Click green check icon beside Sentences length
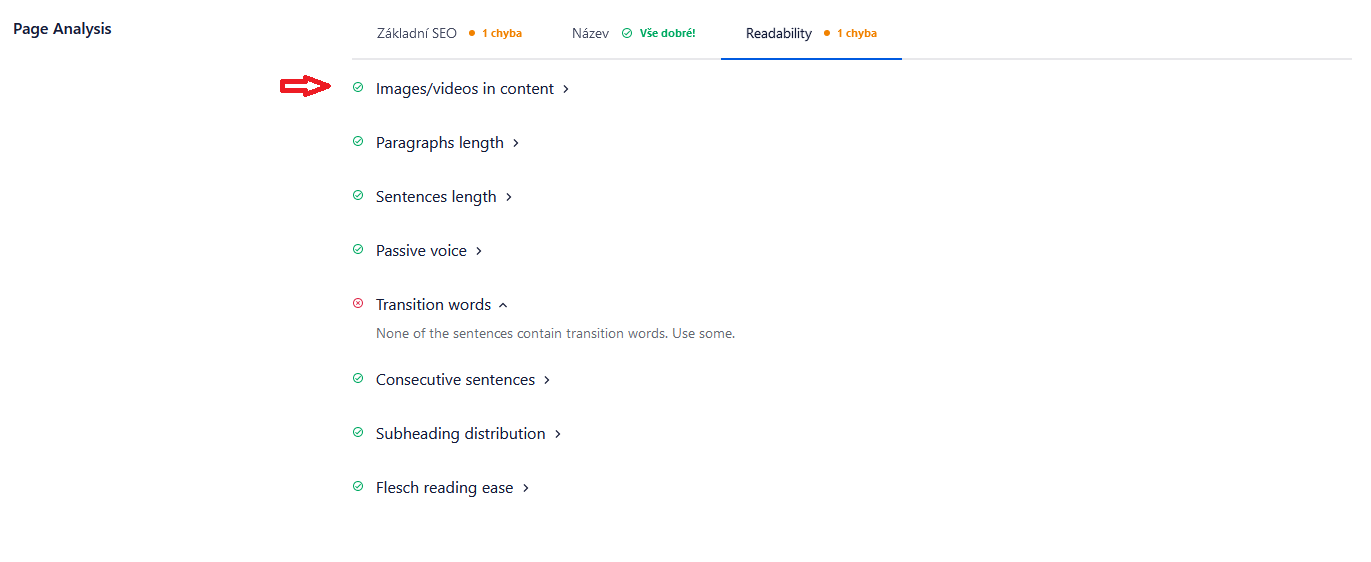Screen dimensions: 1371x562 coord(358,196)
